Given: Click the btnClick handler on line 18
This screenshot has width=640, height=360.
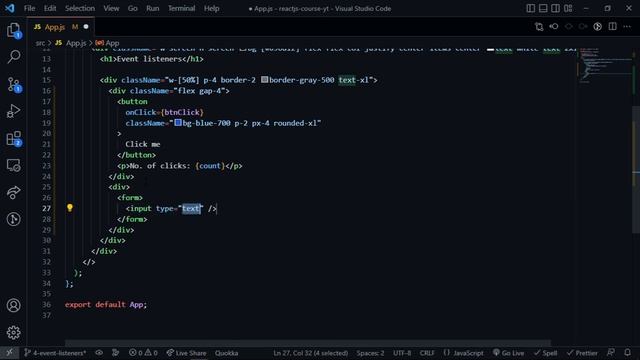Looking at the screenshot, I should (182, 112).
